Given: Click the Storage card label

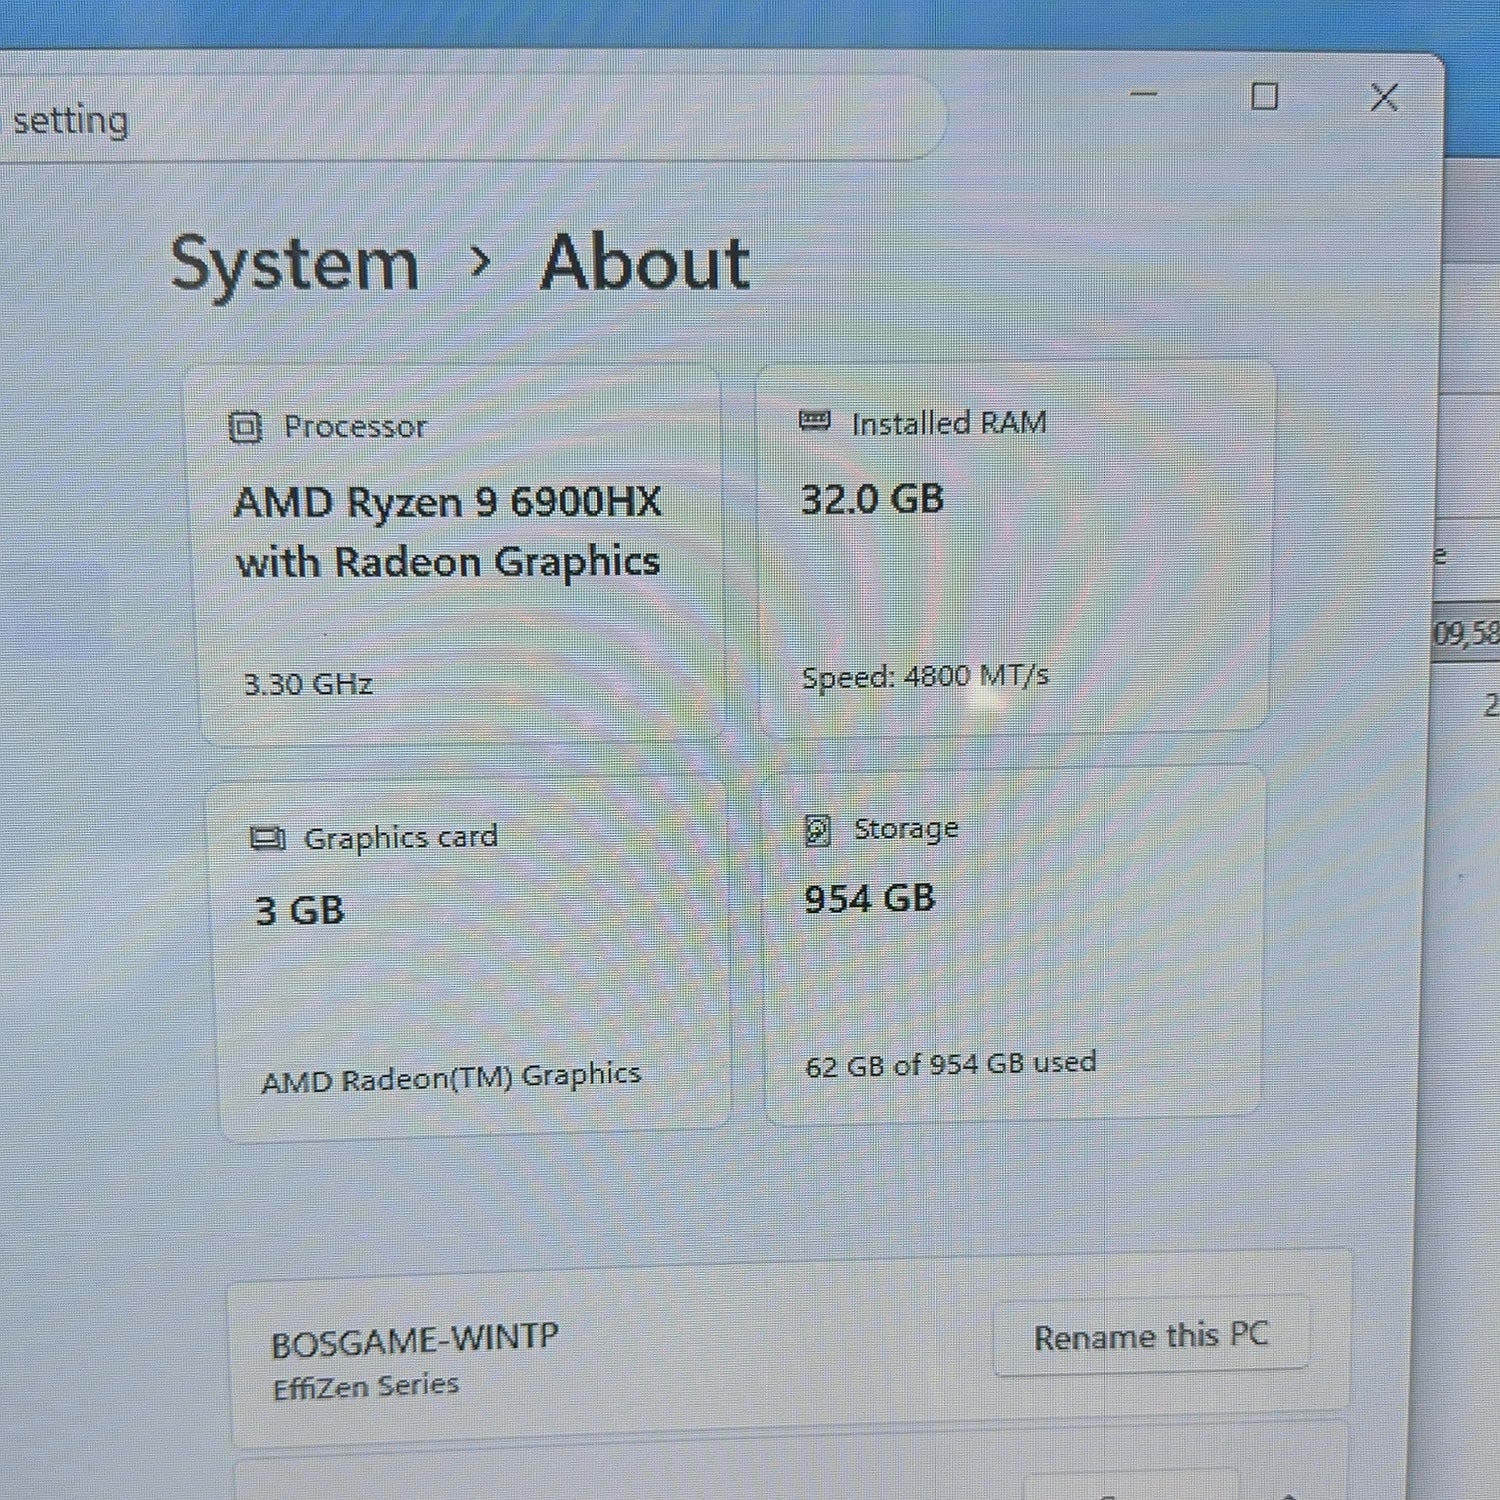Looking at the screenshot, I should [x=906, y=829].
